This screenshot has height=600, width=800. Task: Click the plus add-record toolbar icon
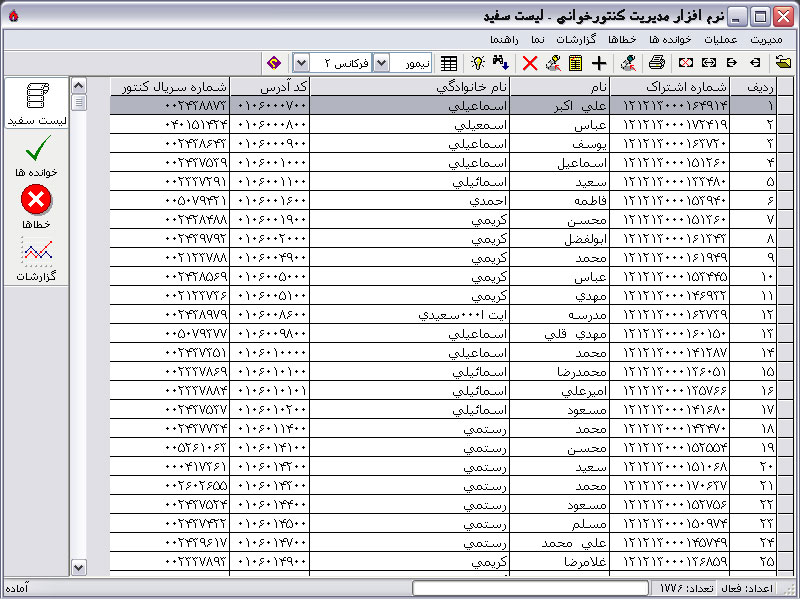click(599, 63)
